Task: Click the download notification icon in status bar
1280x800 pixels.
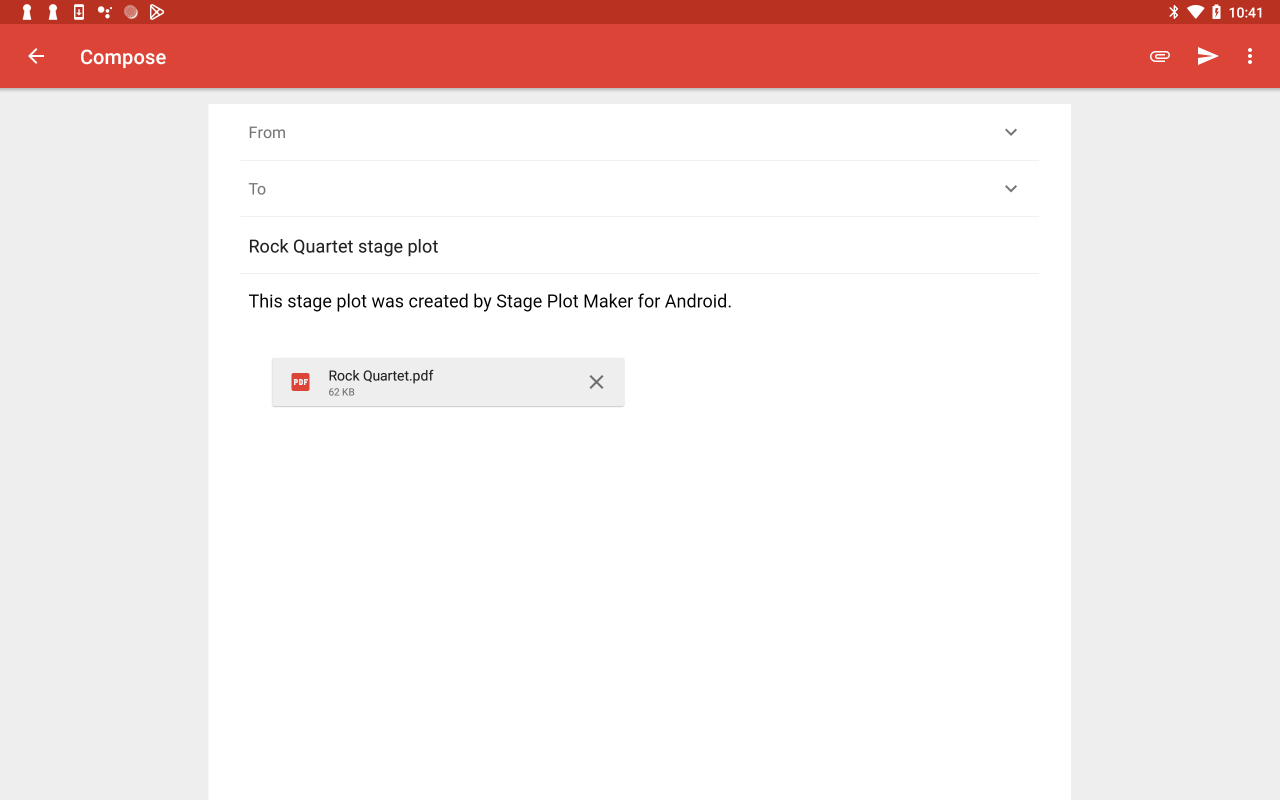Action: [78, 12]
